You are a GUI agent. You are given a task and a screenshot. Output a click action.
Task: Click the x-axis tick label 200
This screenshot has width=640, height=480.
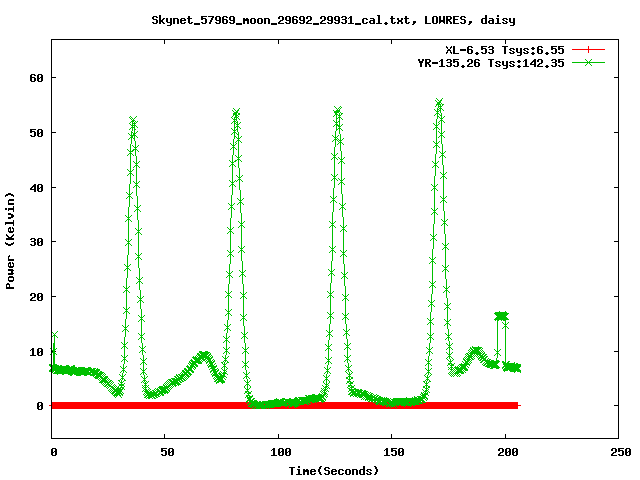[x=507, y=452]
